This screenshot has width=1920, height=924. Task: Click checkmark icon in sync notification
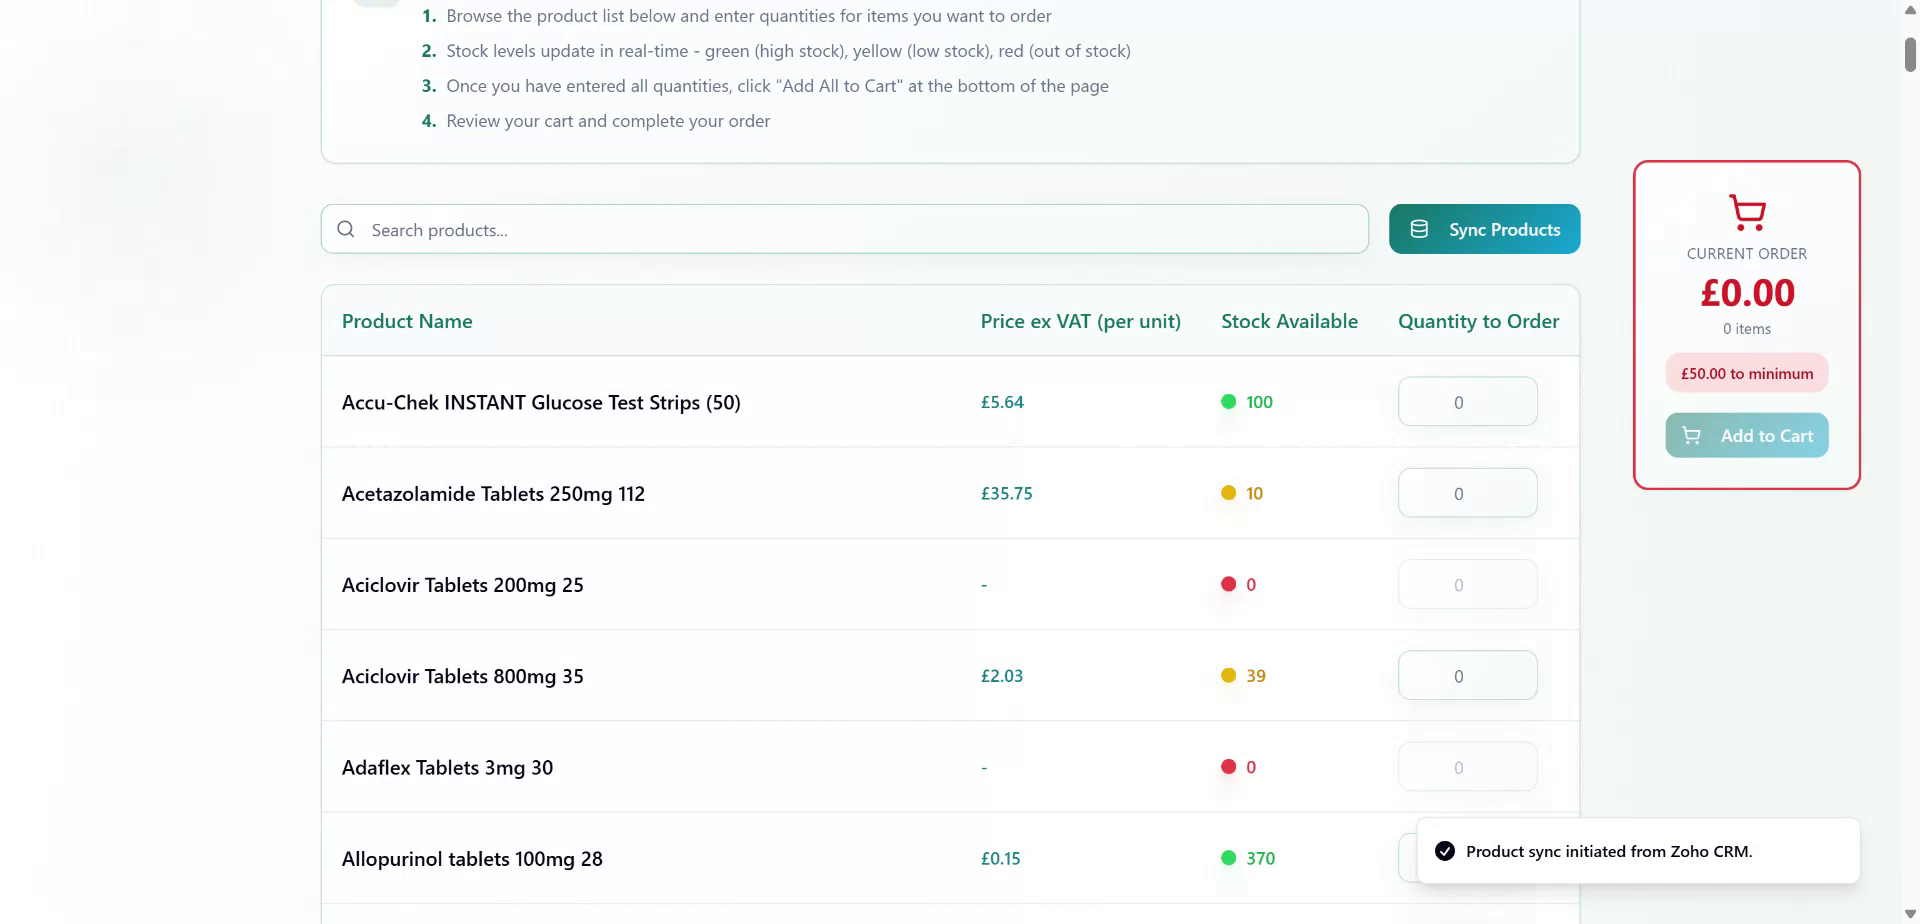(1444, 851)
